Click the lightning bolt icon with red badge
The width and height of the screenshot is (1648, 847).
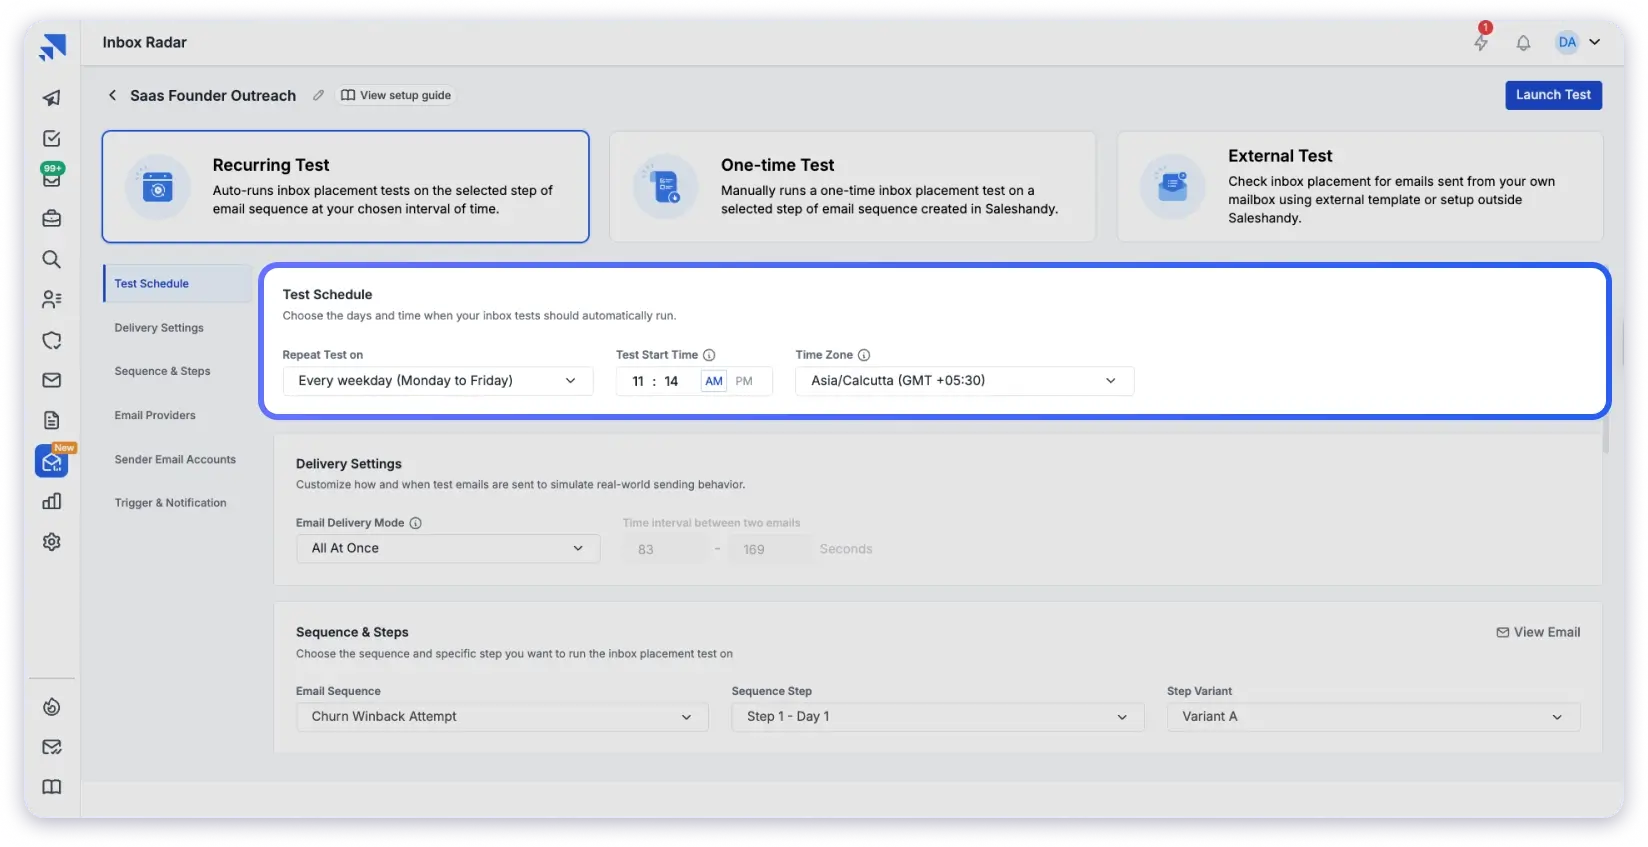1481,42
